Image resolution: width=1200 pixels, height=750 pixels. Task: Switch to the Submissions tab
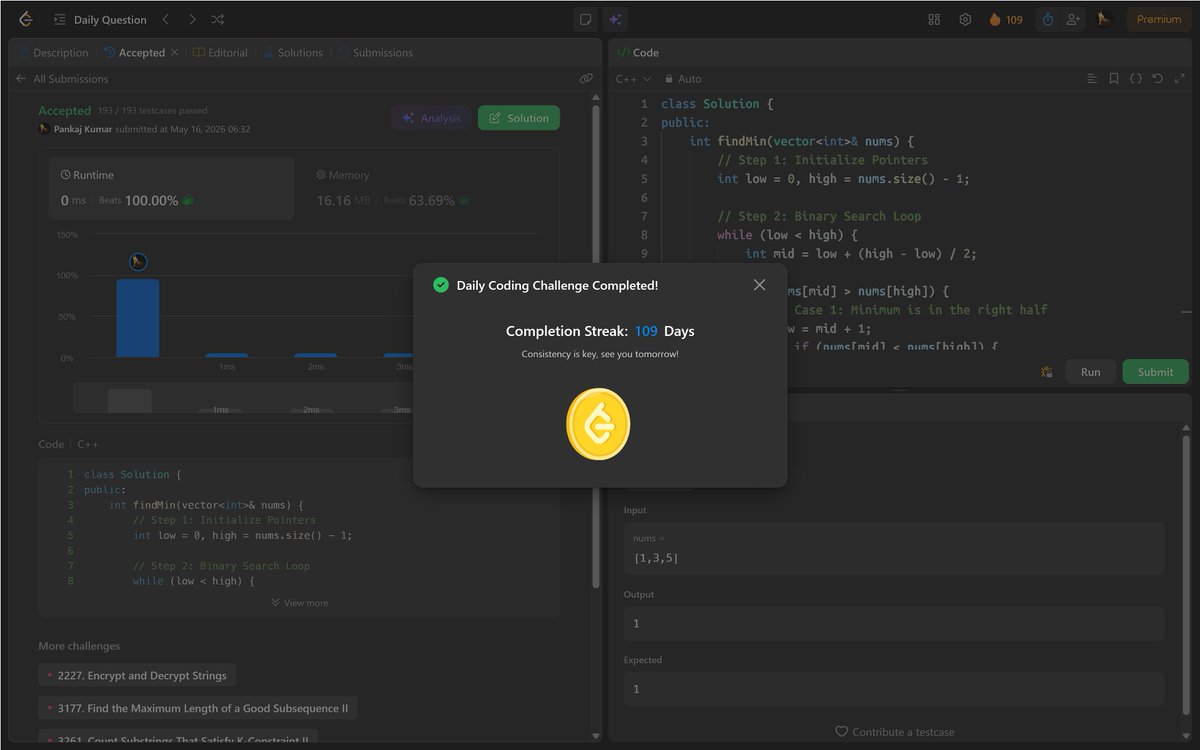pyautogui.click(x=375, y=52)
